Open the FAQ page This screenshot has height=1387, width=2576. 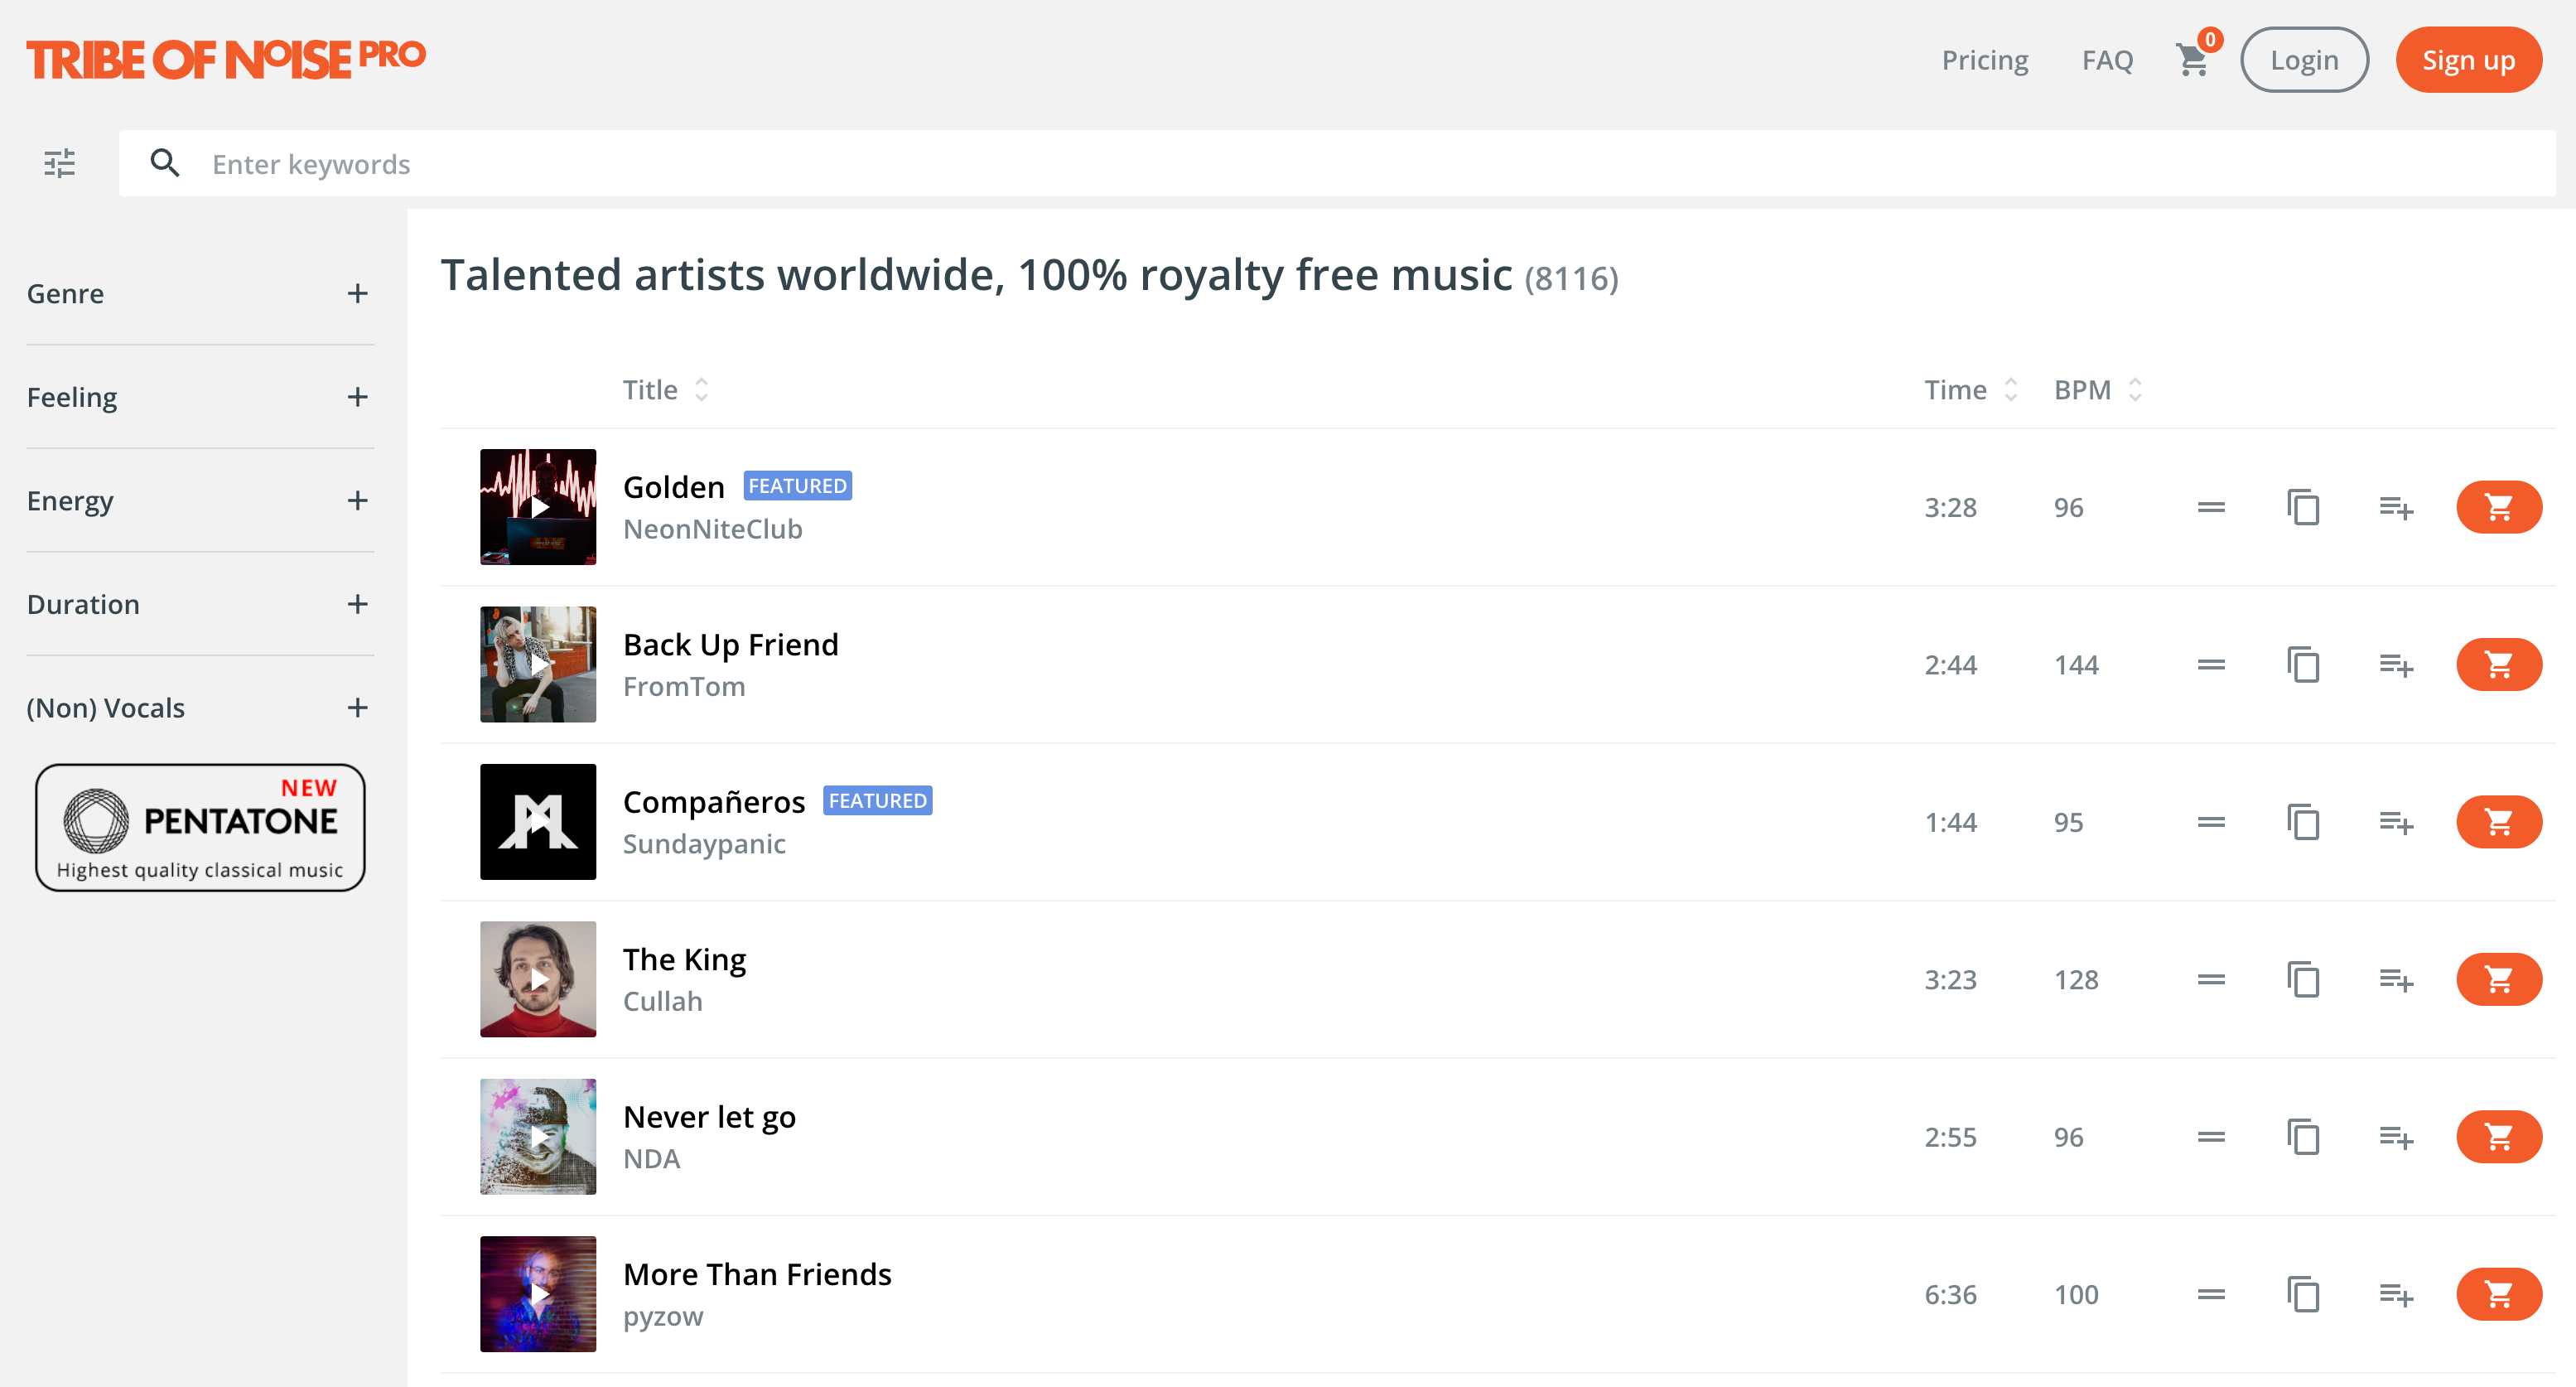2107,60
